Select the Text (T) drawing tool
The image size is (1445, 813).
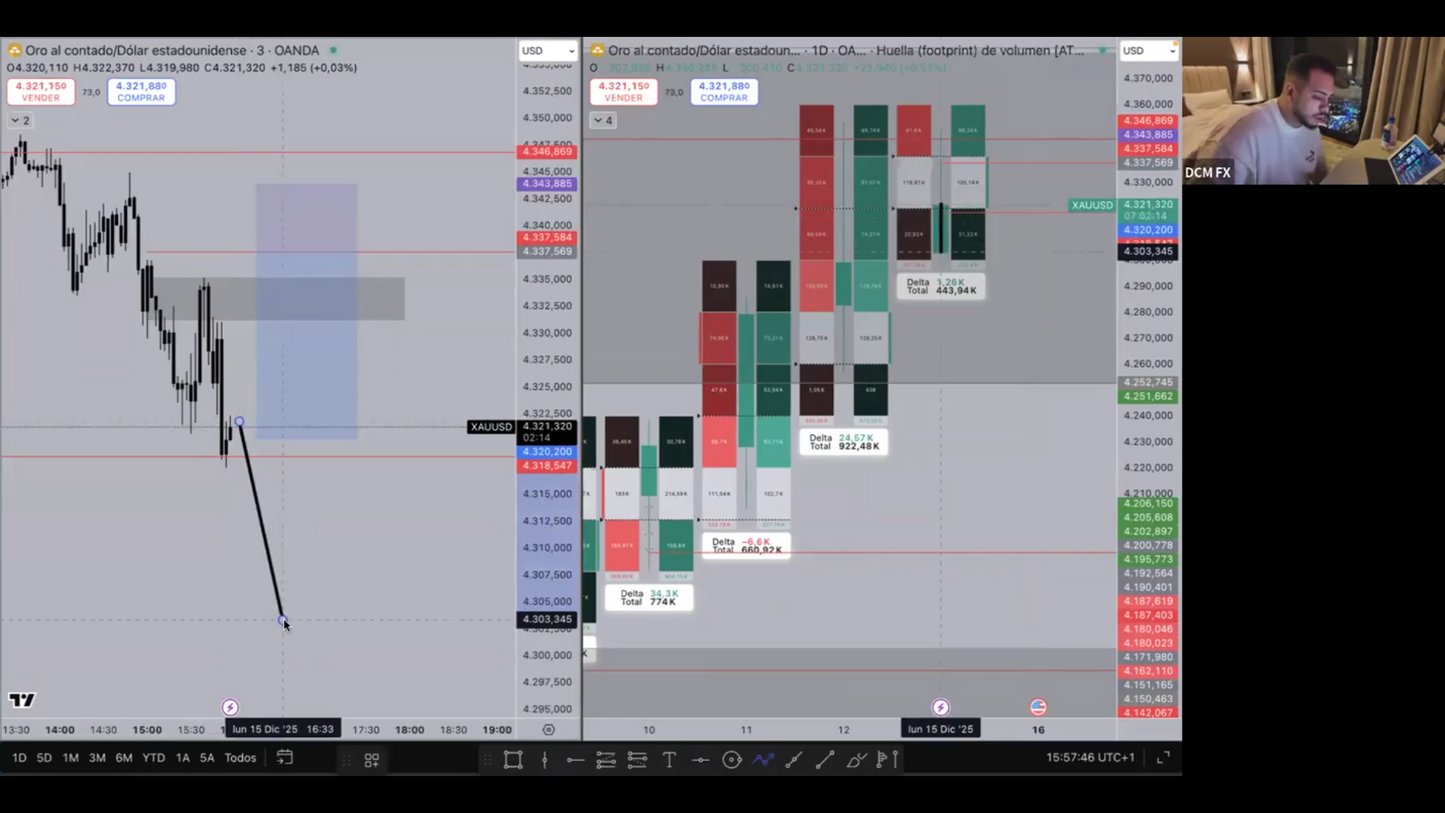[669, 760]
